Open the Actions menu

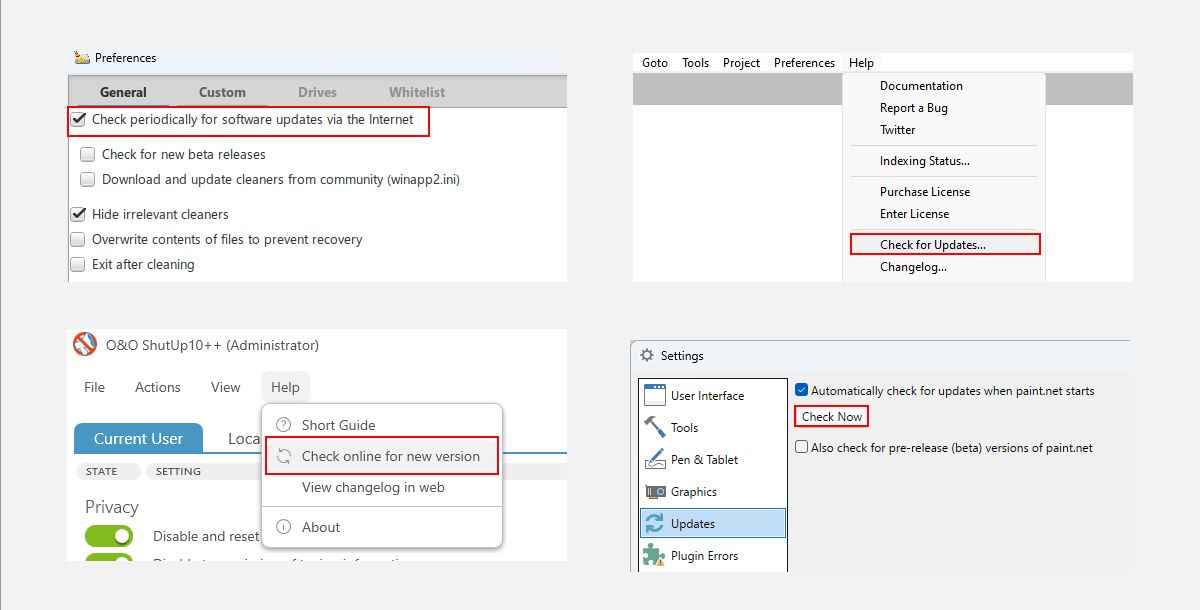[x=158, y=387]
